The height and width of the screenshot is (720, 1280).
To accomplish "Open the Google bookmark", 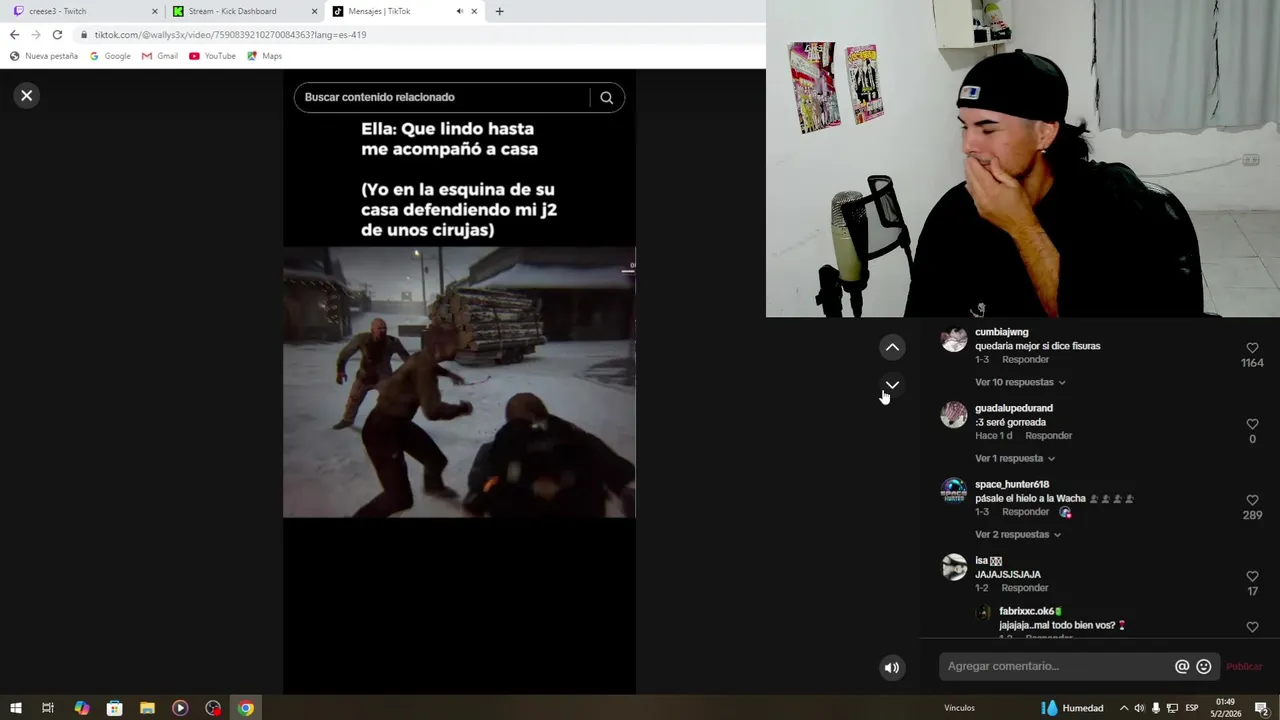I will coord(110,56).
